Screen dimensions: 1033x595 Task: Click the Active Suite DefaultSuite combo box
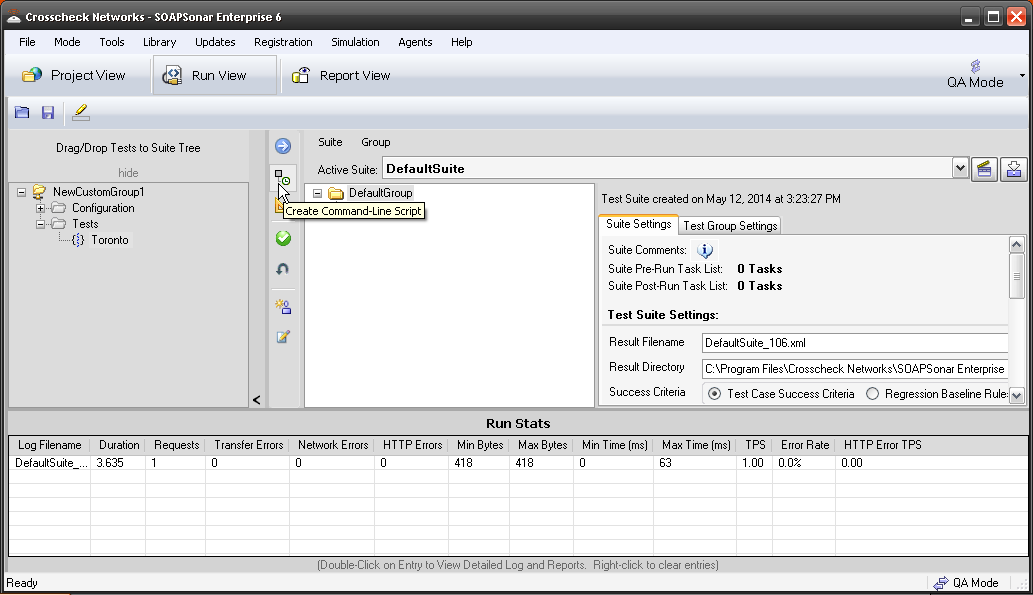(x=675, y=169)
